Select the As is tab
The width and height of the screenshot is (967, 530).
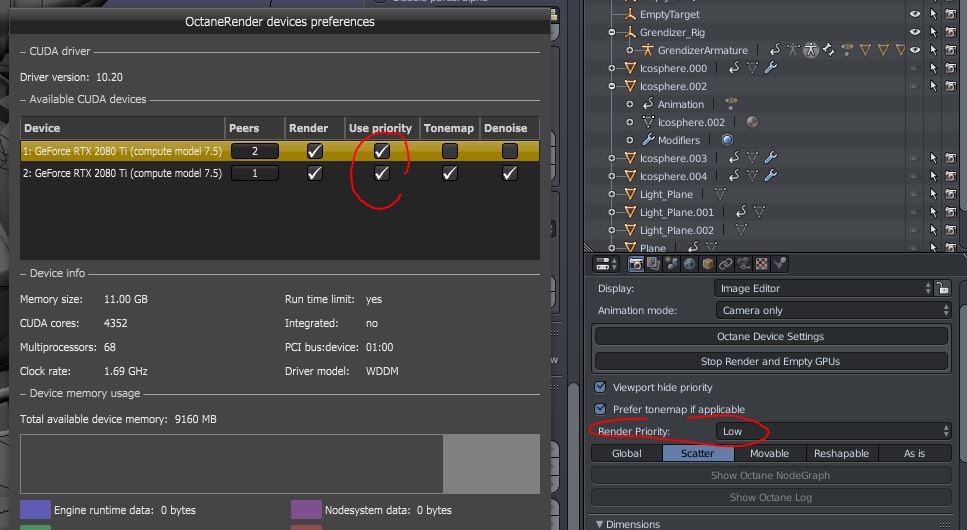pyautogui.click(x=914, y=453)
